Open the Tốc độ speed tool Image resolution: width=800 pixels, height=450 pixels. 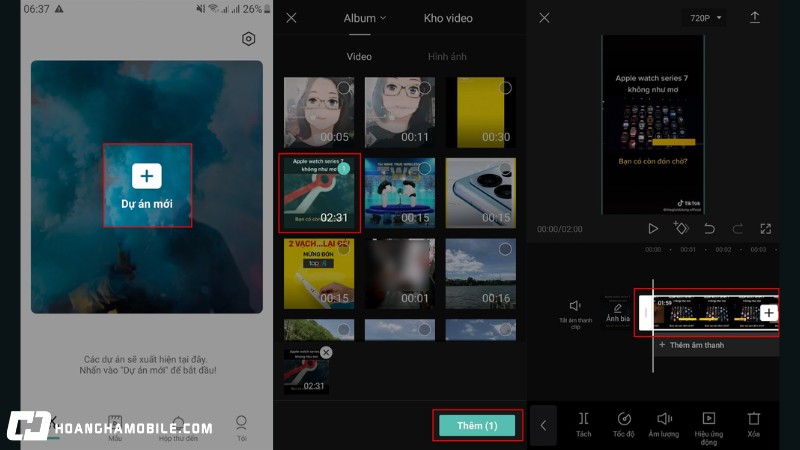click(624, 424)
